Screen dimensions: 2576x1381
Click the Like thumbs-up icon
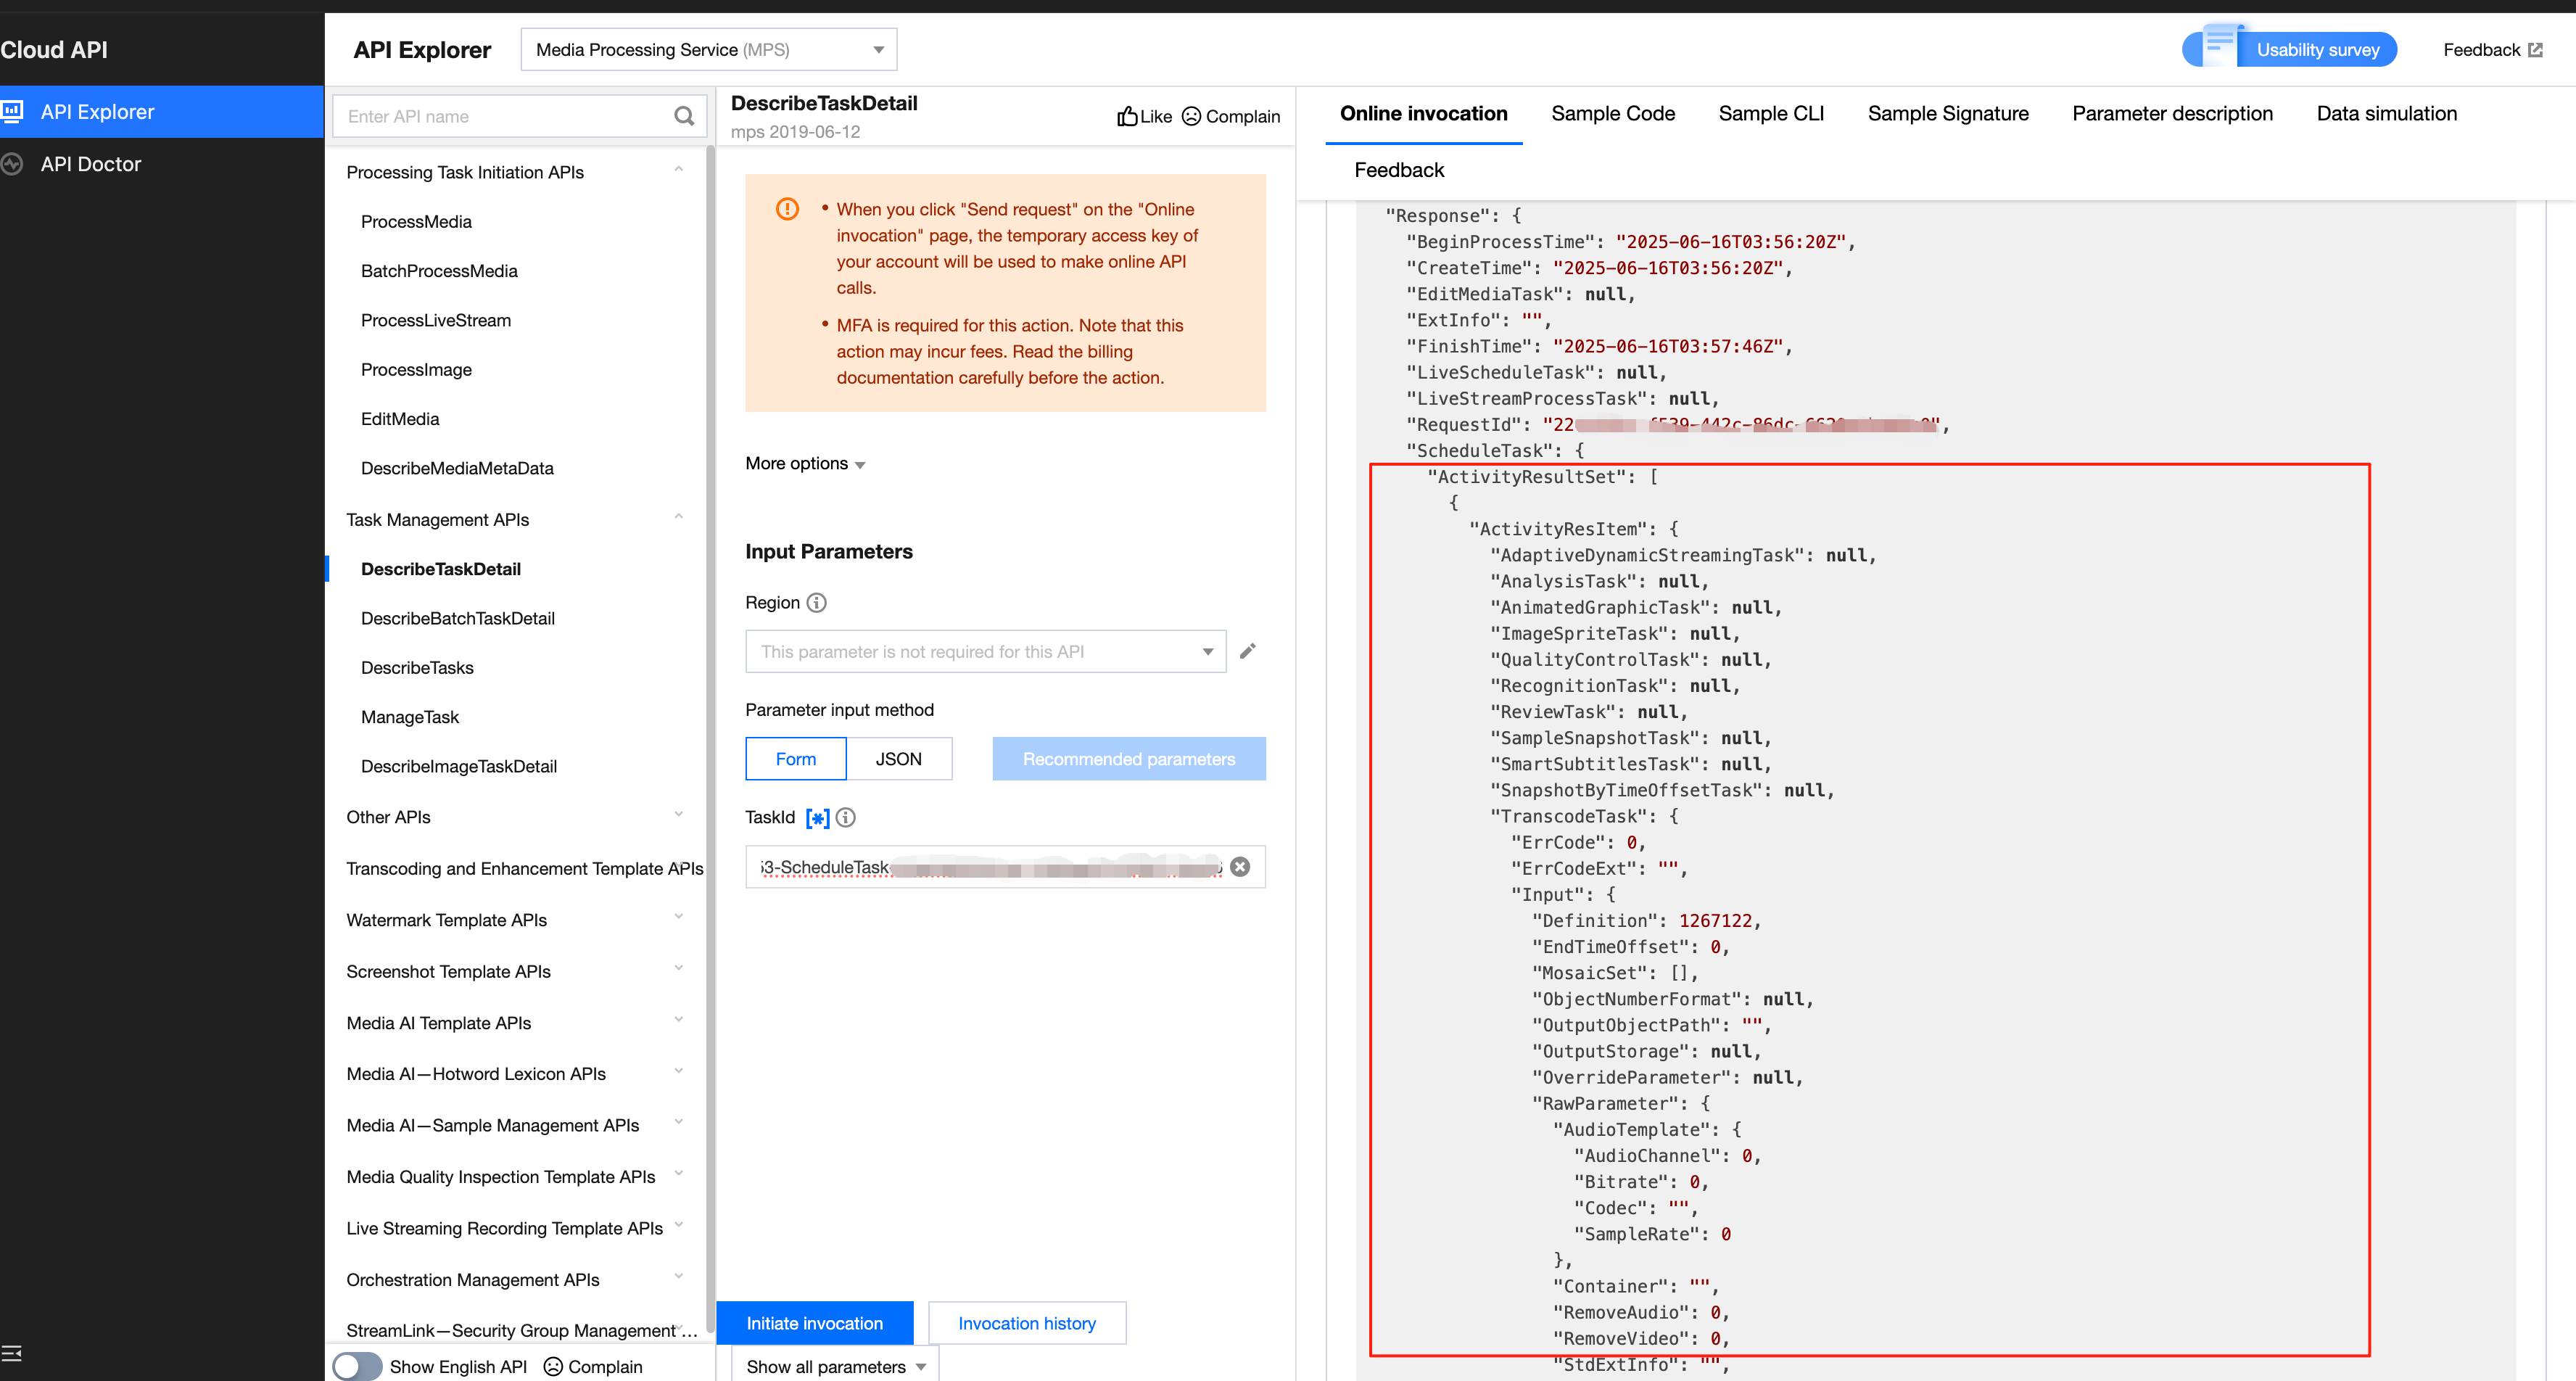tap(1127, 116)
